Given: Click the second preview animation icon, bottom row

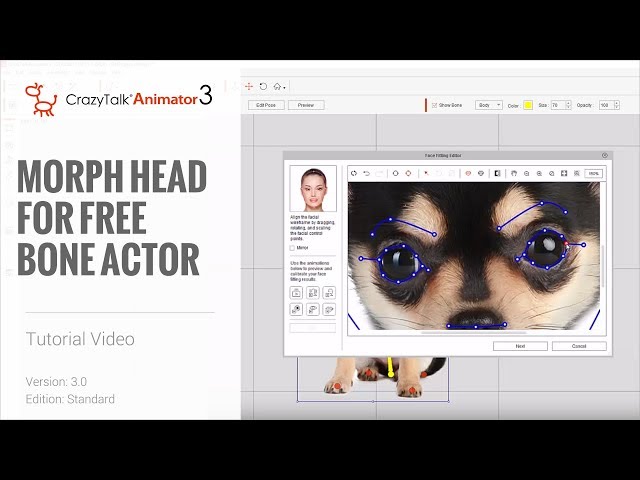Looking at the screenshot, I should pyautogui.click(x=313, y=309).
